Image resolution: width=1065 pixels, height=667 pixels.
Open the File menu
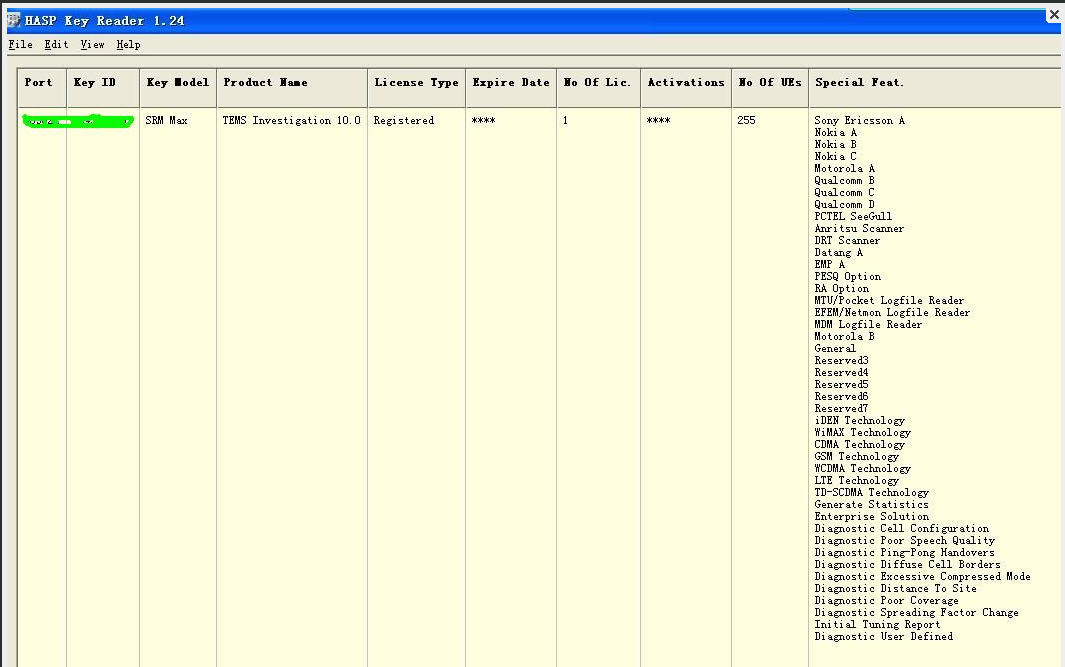click(x=20, y=45)
